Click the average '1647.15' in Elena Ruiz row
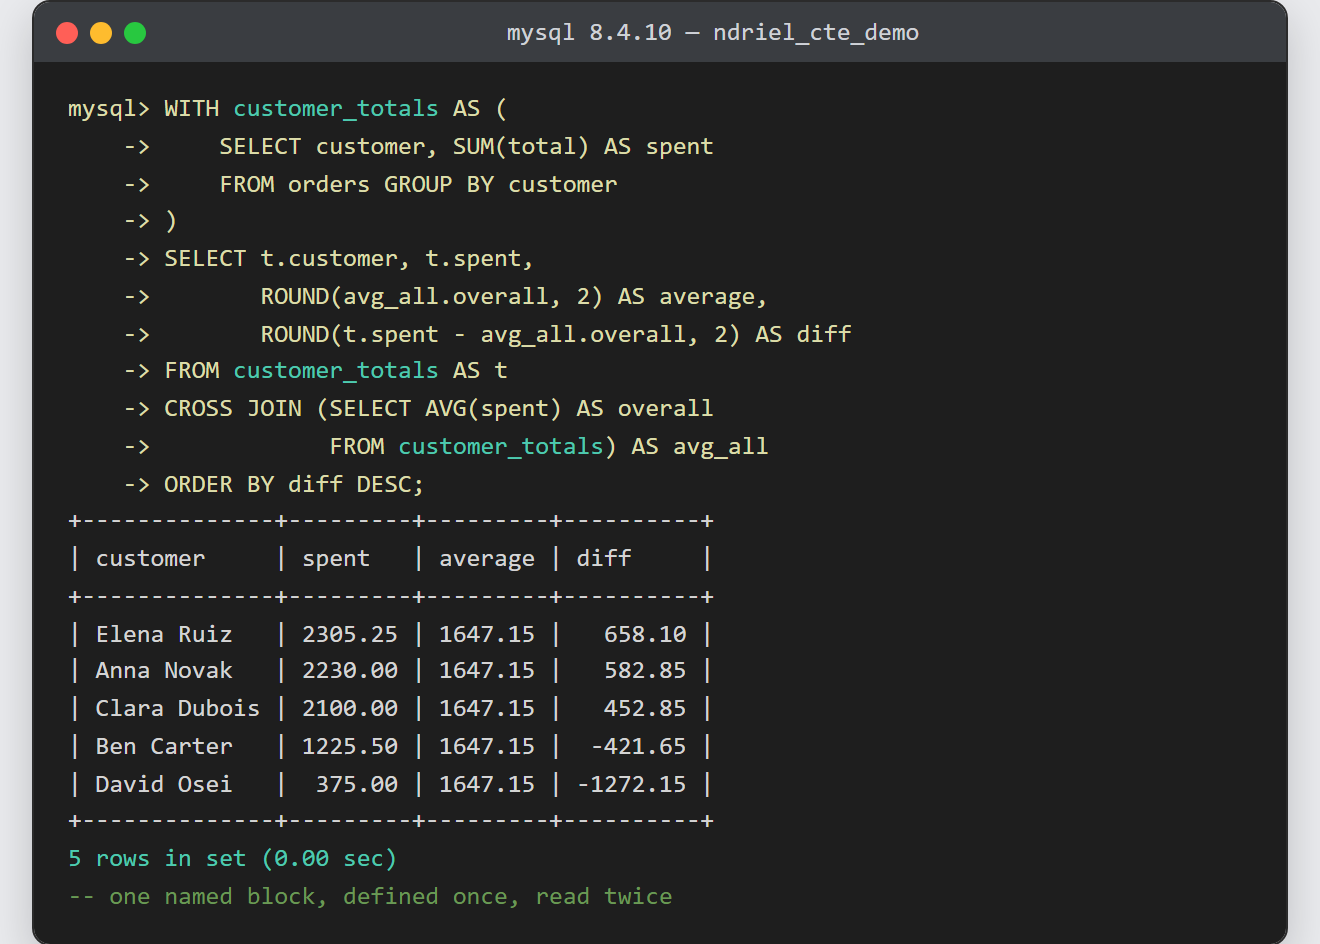 487,634
